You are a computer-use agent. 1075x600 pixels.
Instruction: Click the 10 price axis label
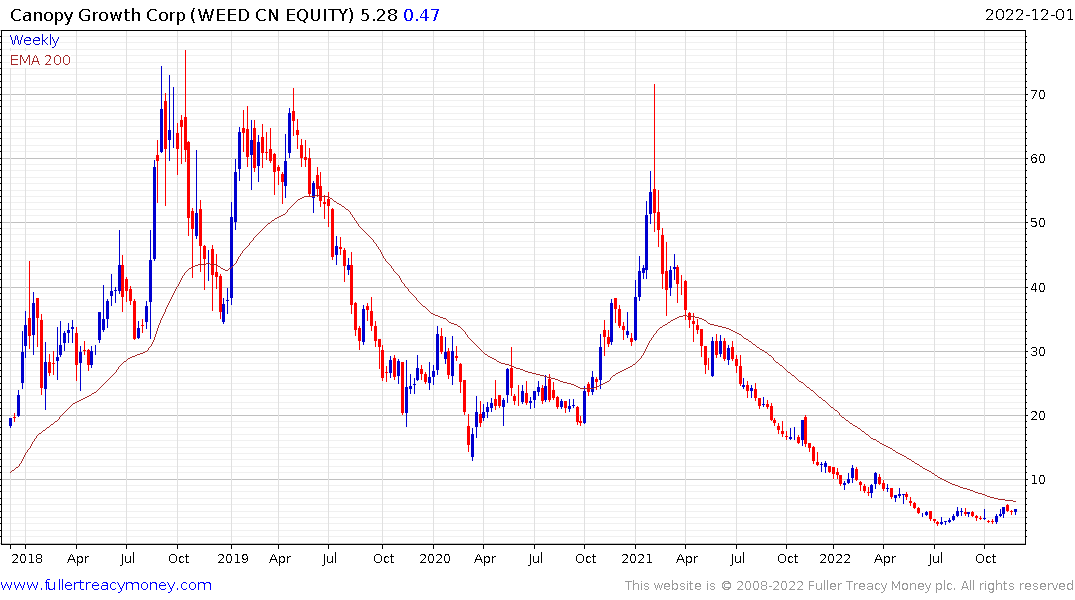(1038, 480)
